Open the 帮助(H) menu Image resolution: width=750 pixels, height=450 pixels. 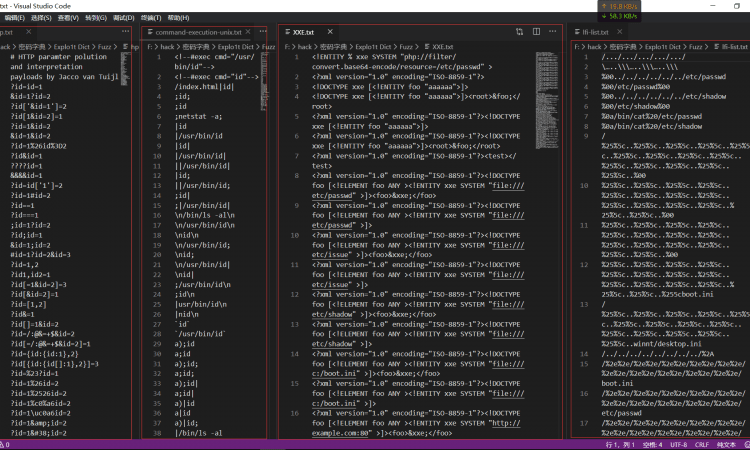[178, 18]
